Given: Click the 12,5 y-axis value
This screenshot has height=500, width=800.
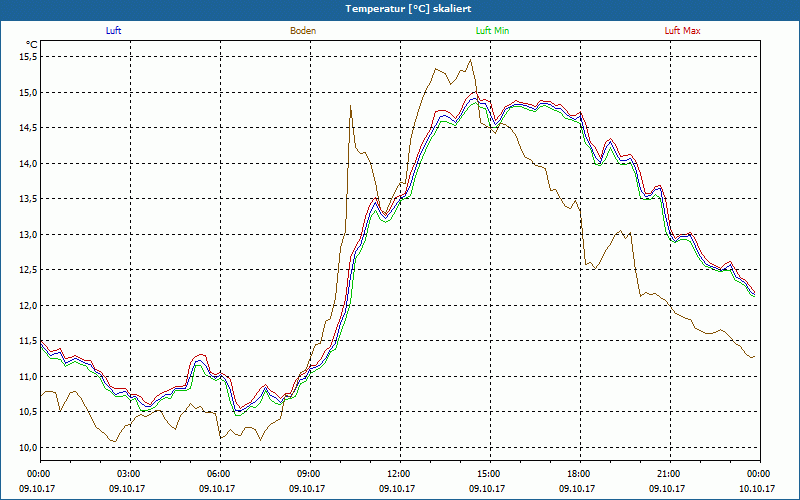Looking at the screenshot, I should [29, 270].
